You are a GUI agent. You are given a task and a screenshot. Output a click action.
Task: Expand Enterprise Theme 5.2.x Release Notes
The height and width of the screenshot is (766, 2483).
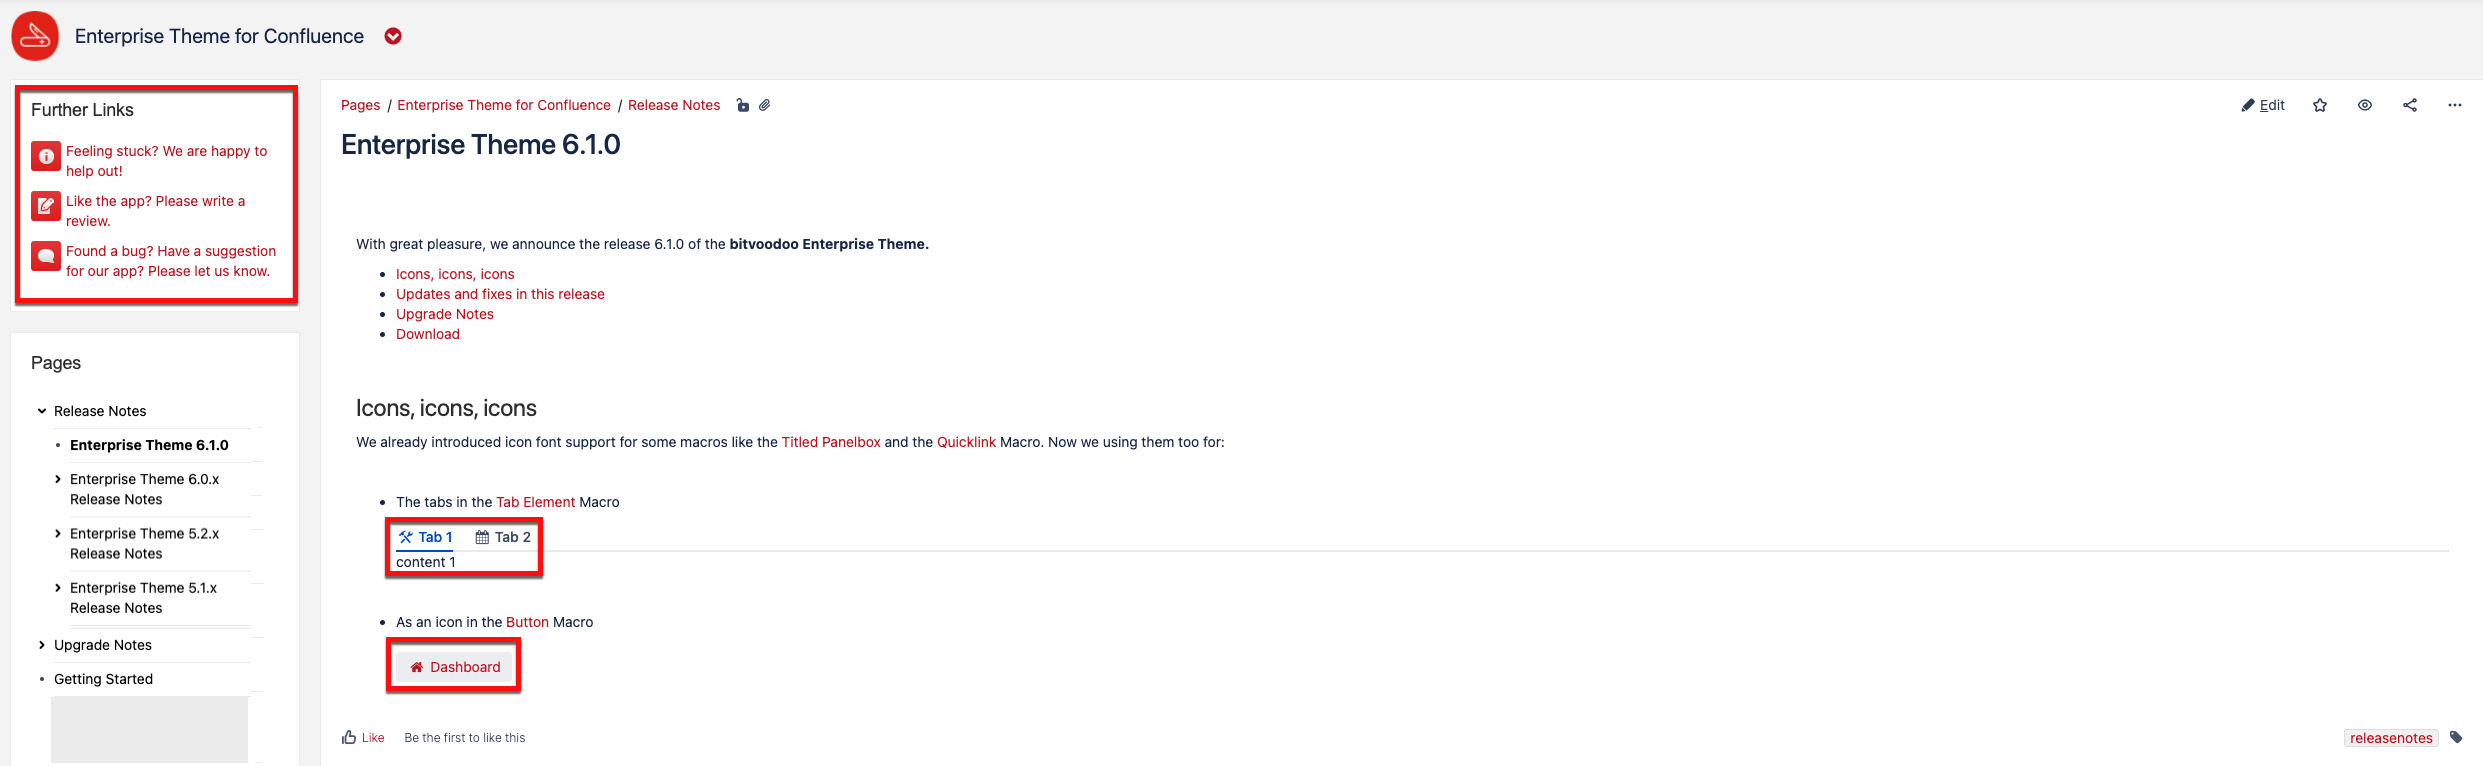click(58, 533)
